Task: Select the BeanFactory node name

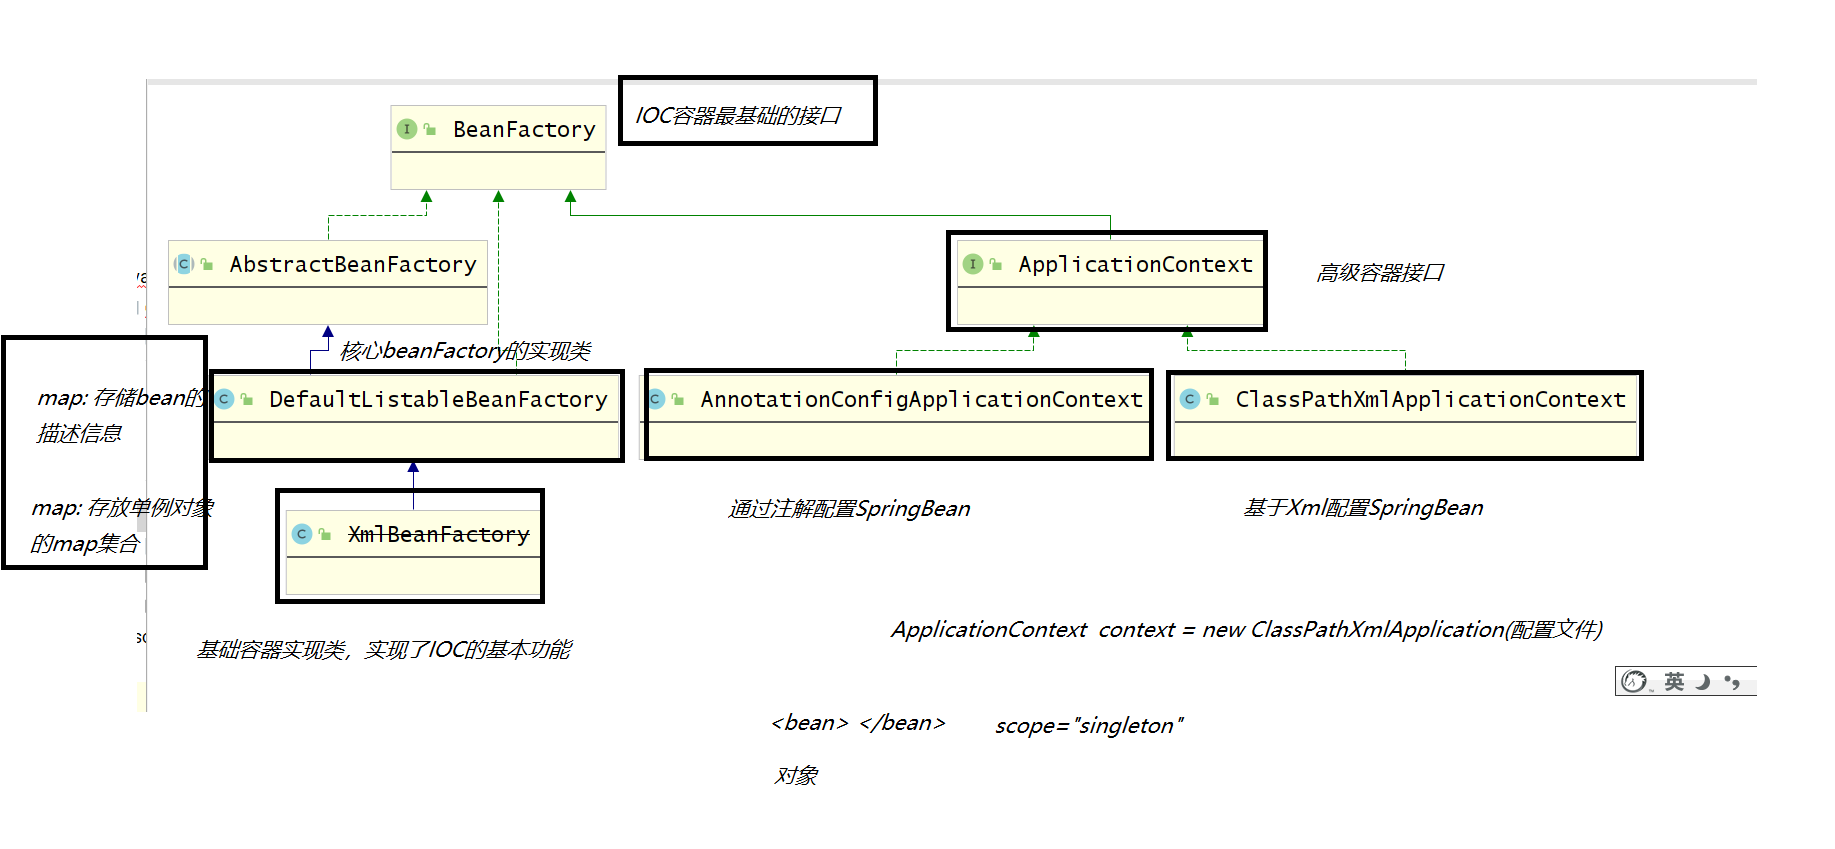Action: point(524,129)
